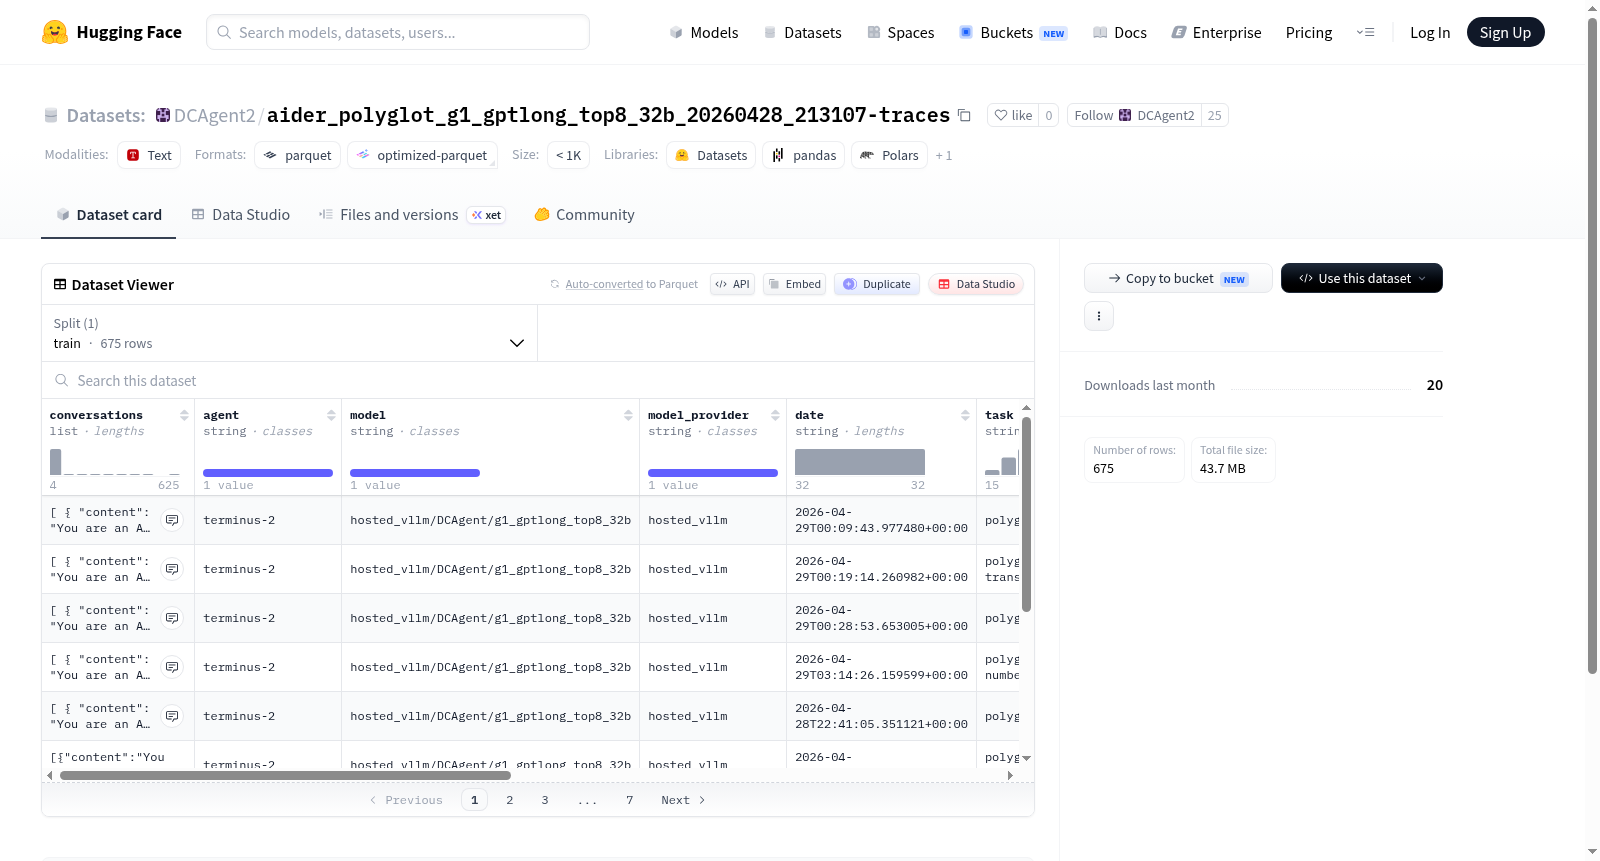Viewport: 1600px width, 861px height.
Task: Click the API button in Dataset Viewer
Action: click(732, 284)
